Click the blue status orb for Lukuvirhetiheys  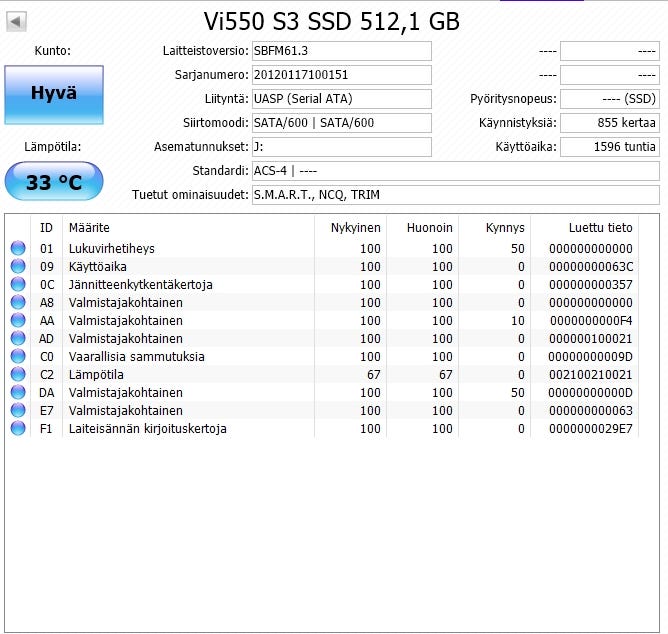[18, 248]
